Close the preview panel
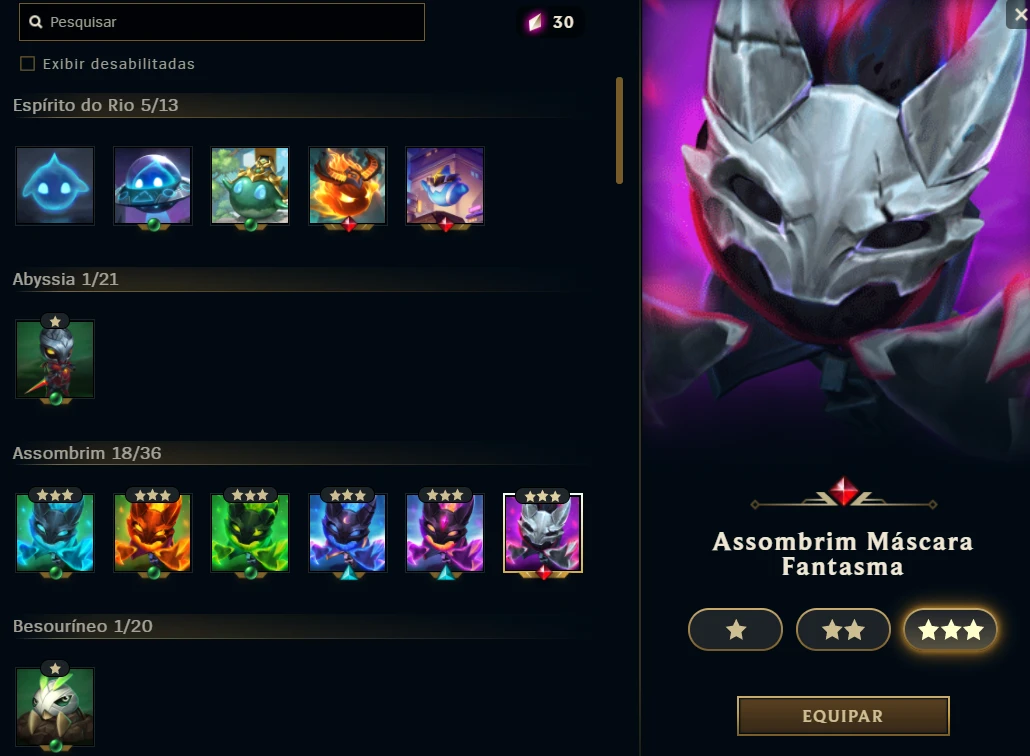Image resolution: width=1030 pixels, height=756 pixels. pyautogui.click(x=1019, y=14)
